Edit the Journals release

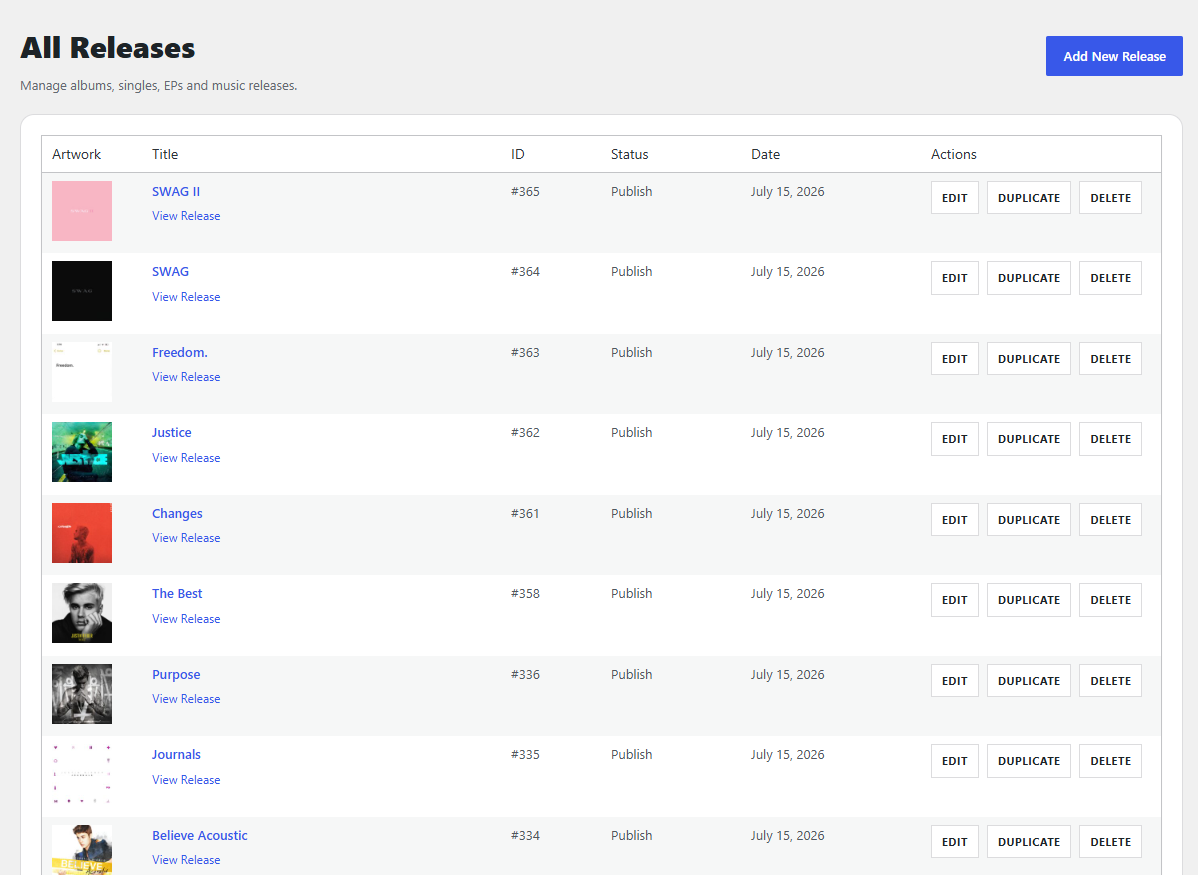tap(954, 761)
